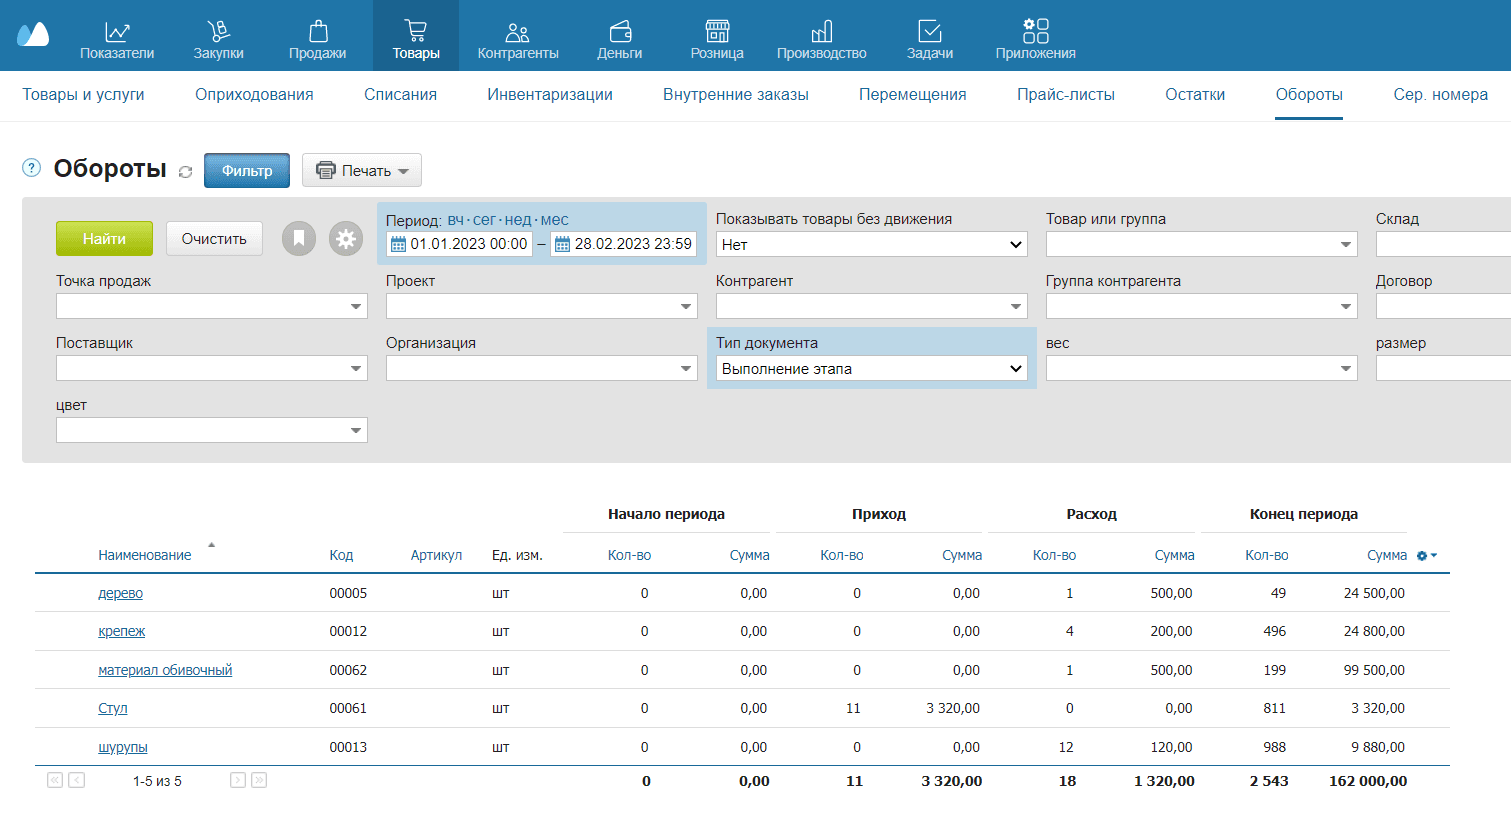Expand the Тип документа dropdown
The width and height of the screenshot is (1511, 829).
871,369
